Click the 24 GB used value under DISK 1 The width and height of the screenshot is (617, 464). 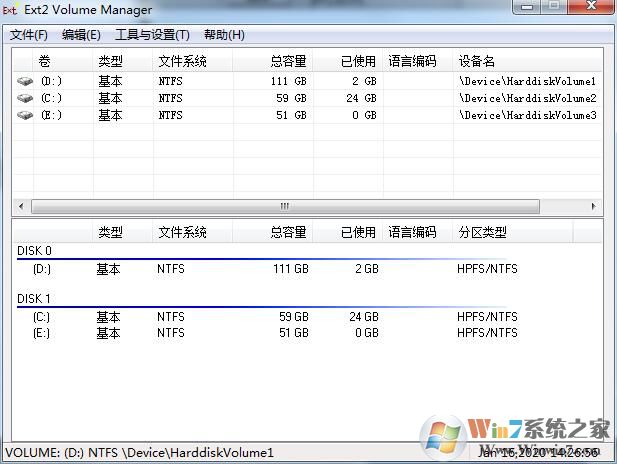pyautogui.click(x=364, y=317)
